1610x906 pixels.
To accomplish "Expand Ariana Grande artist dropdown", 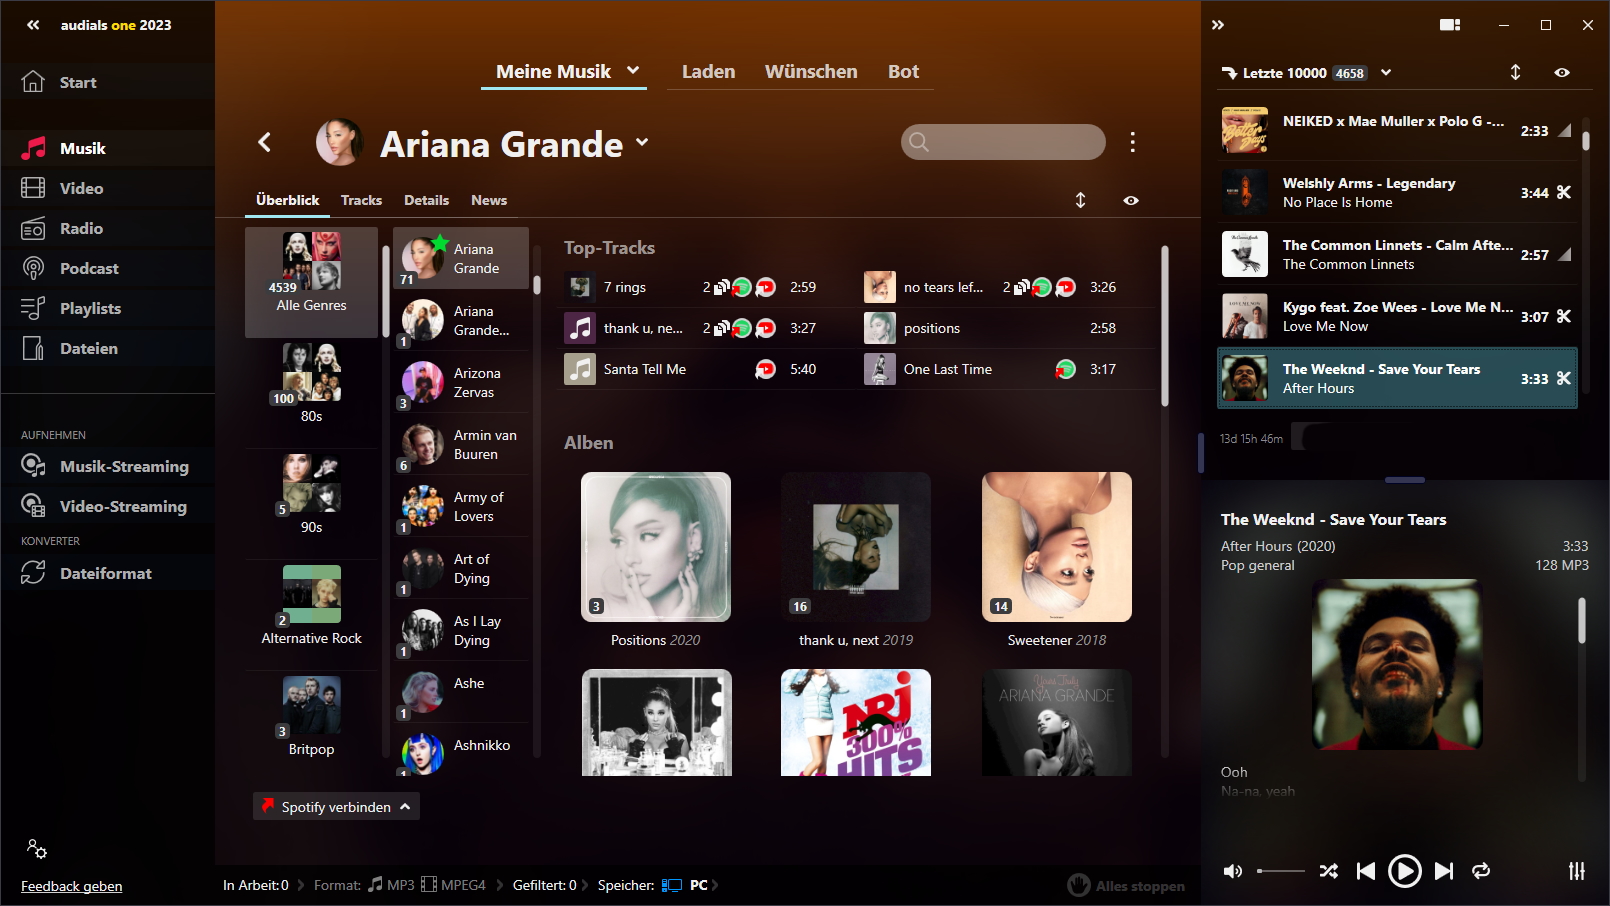I will click(642, 142).
